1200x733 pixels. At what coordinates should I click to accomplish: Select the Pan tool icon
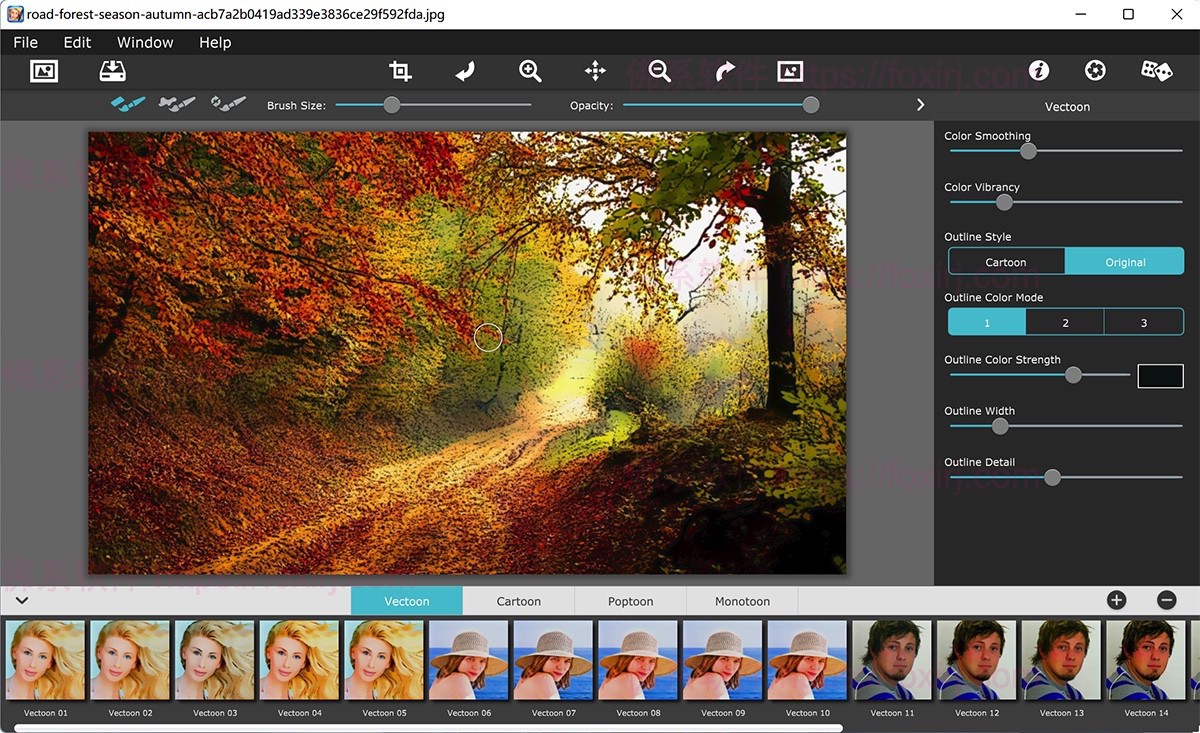pos(594,70)
